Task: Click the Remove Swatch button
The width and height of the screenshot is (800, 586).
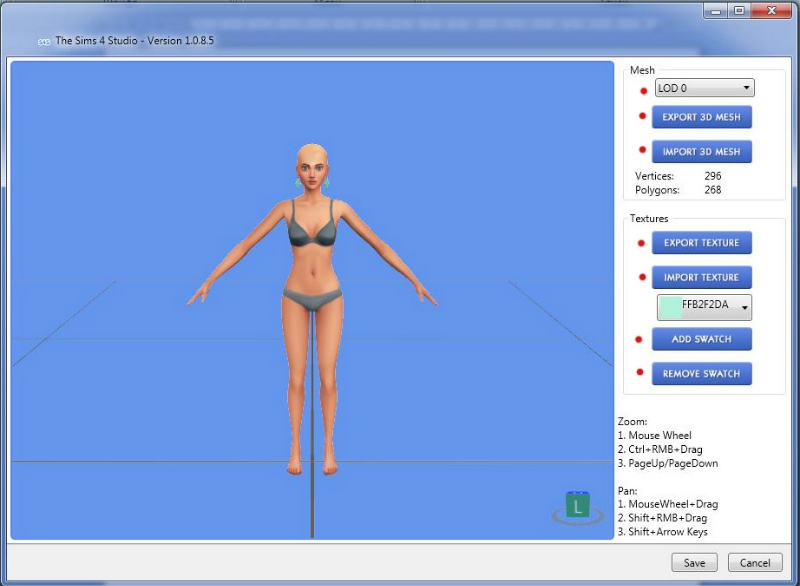Action: coord(702,374)
